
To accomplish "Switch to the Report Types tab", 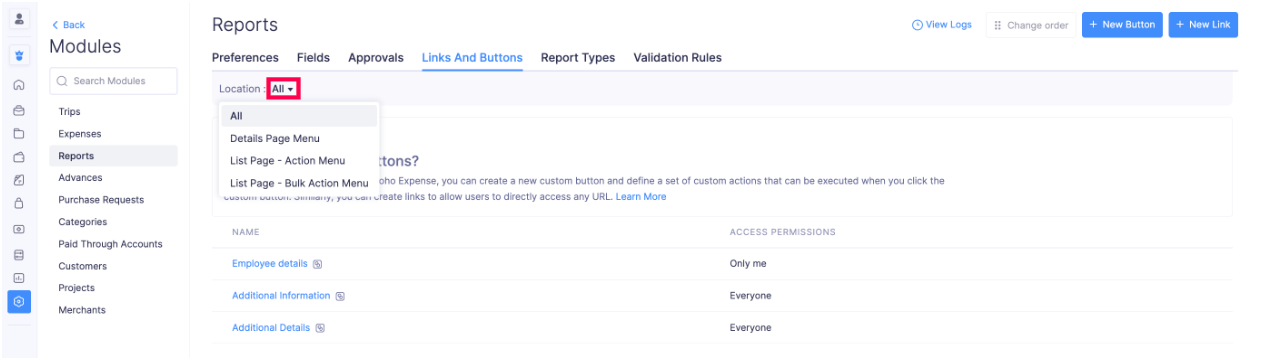I will pyautogui.click(x=578, y=58).
